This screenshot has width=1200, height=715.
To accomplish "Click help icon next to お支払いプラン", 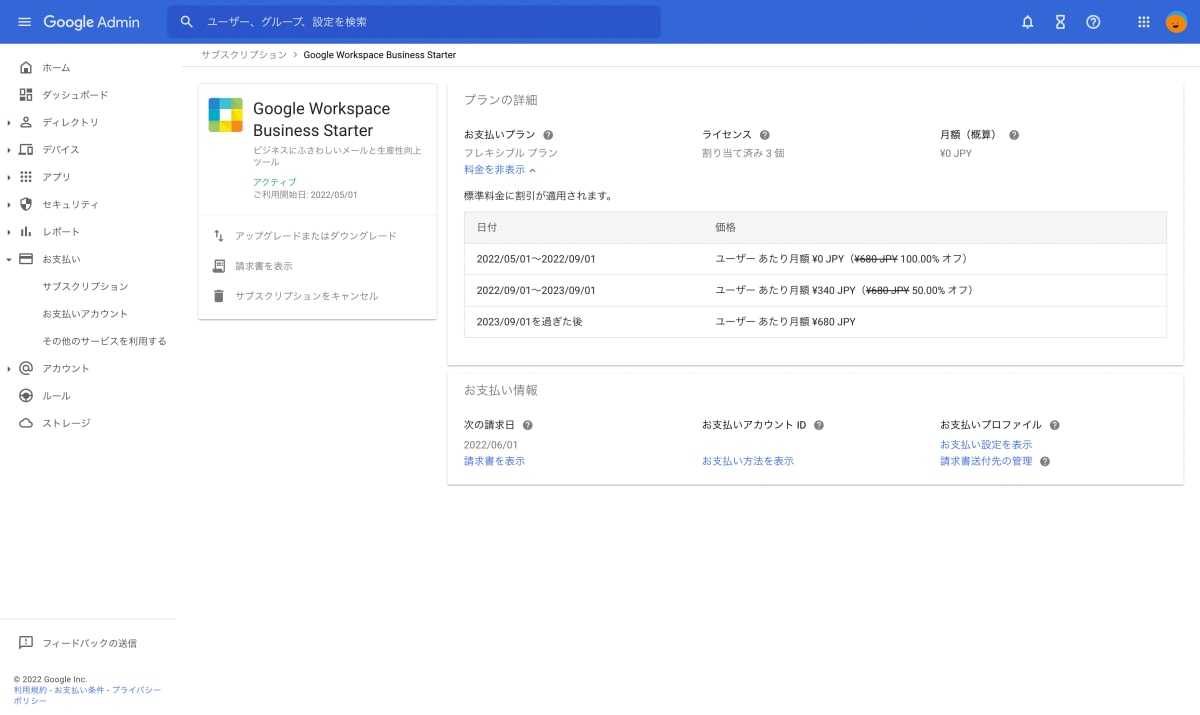I will pyautogui.click(x=548, y=135).
